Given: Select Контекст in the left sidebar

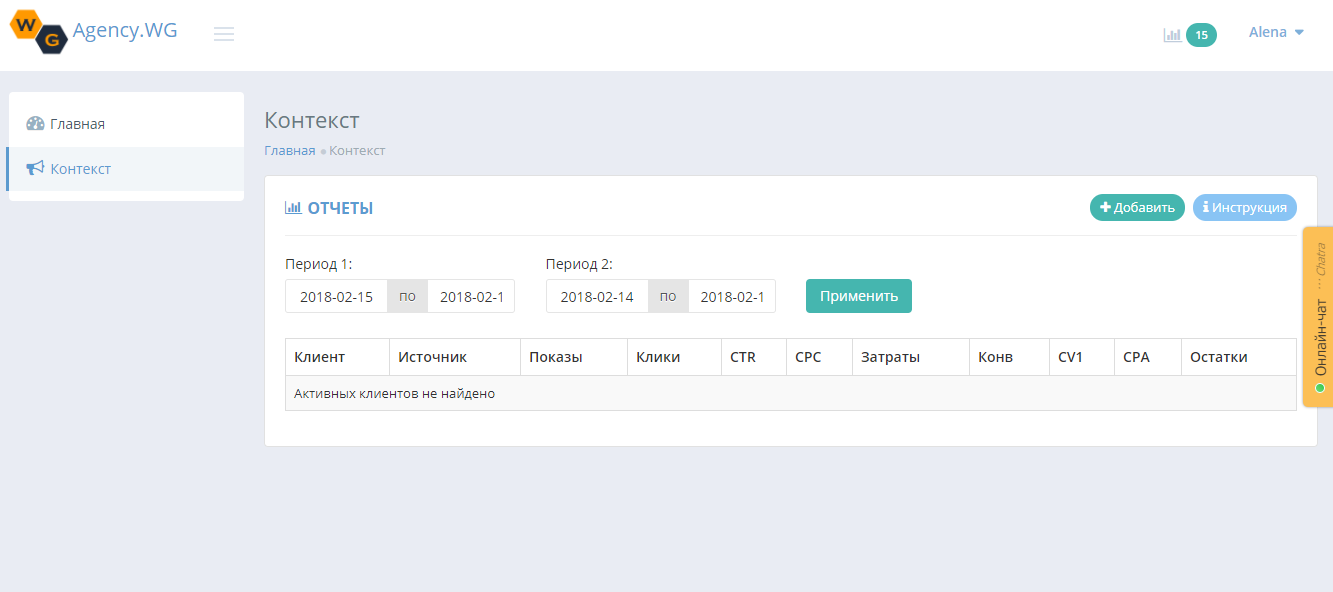Looking at the screenshot, I should click(x=80, y=168).
